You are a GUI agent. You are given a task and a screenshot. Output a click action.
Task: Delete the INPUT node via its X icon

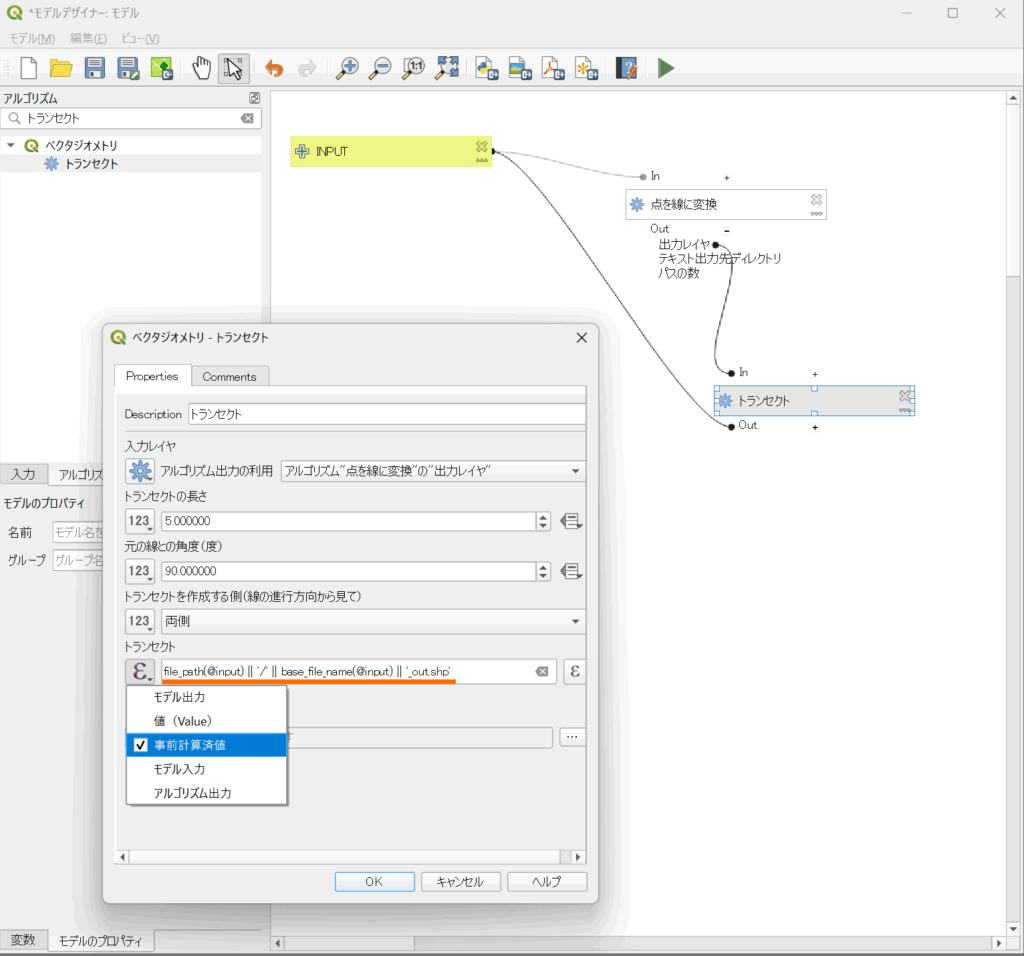click(481, 146)
